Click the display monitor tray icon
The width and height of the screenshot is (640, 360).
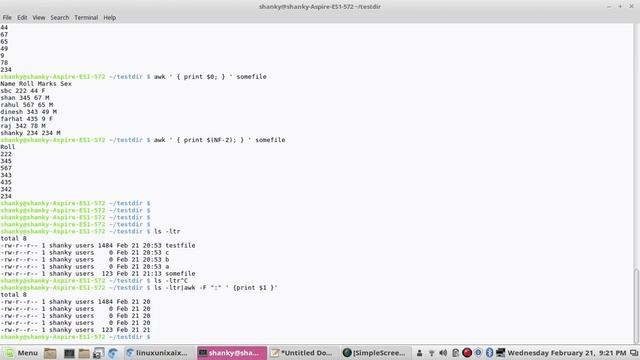click(501, 353)
